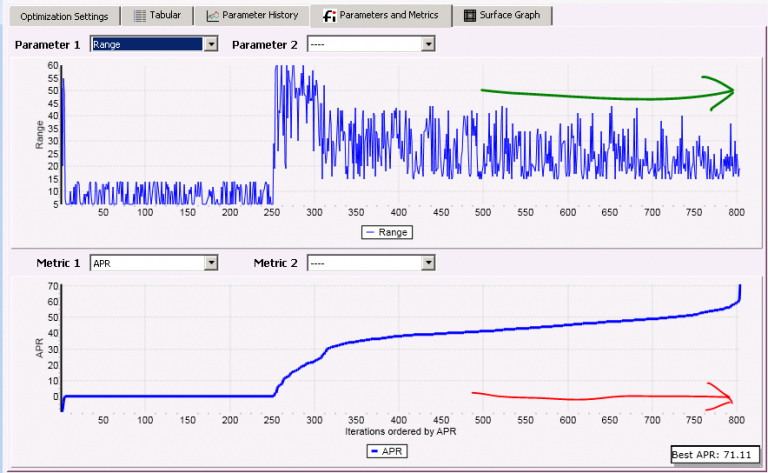The width and height of the screenshot is (768, 473).
Task: Click the APR curve peak near iteration 800
Action: click(x=740, y=289)
